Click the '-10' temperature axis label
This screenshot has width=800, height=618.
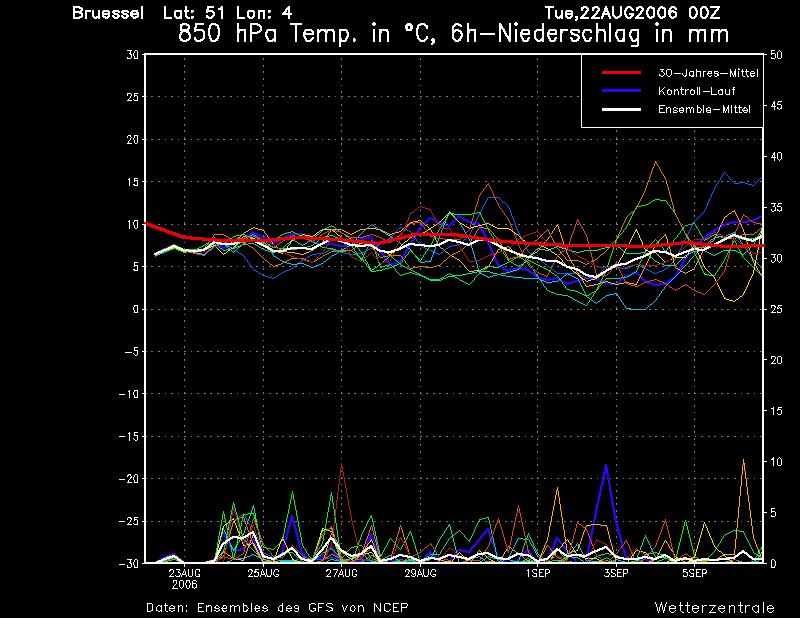click(129, 394)
